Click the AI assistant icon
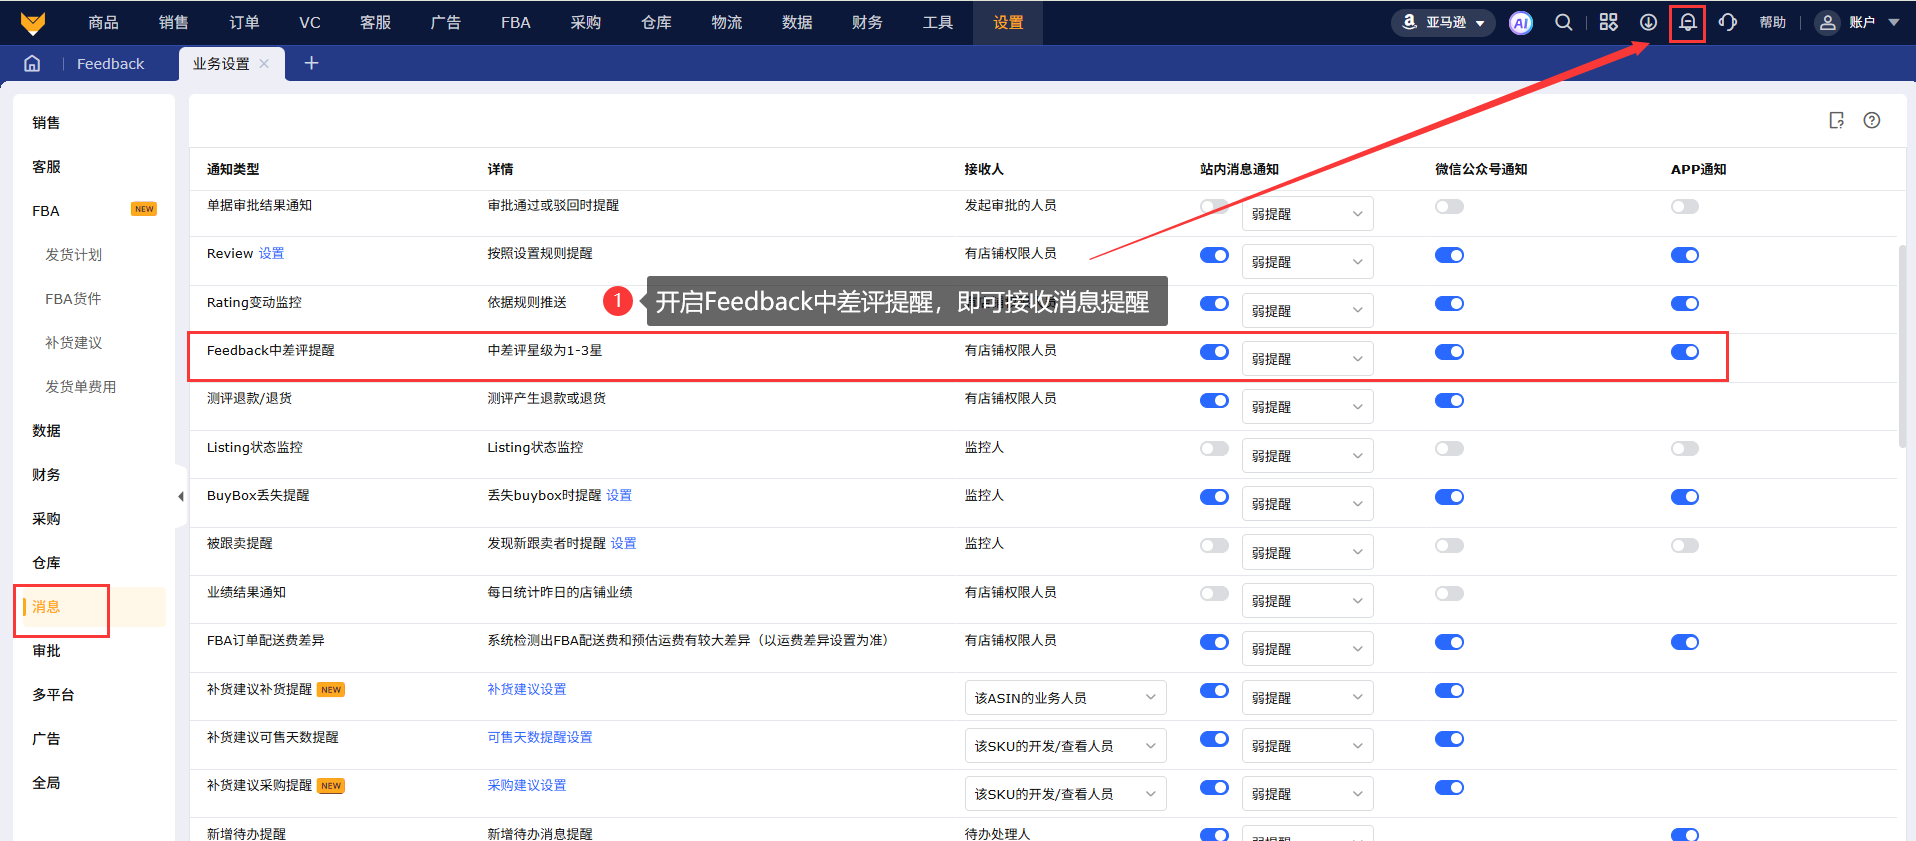 [x=1520, y=23]
